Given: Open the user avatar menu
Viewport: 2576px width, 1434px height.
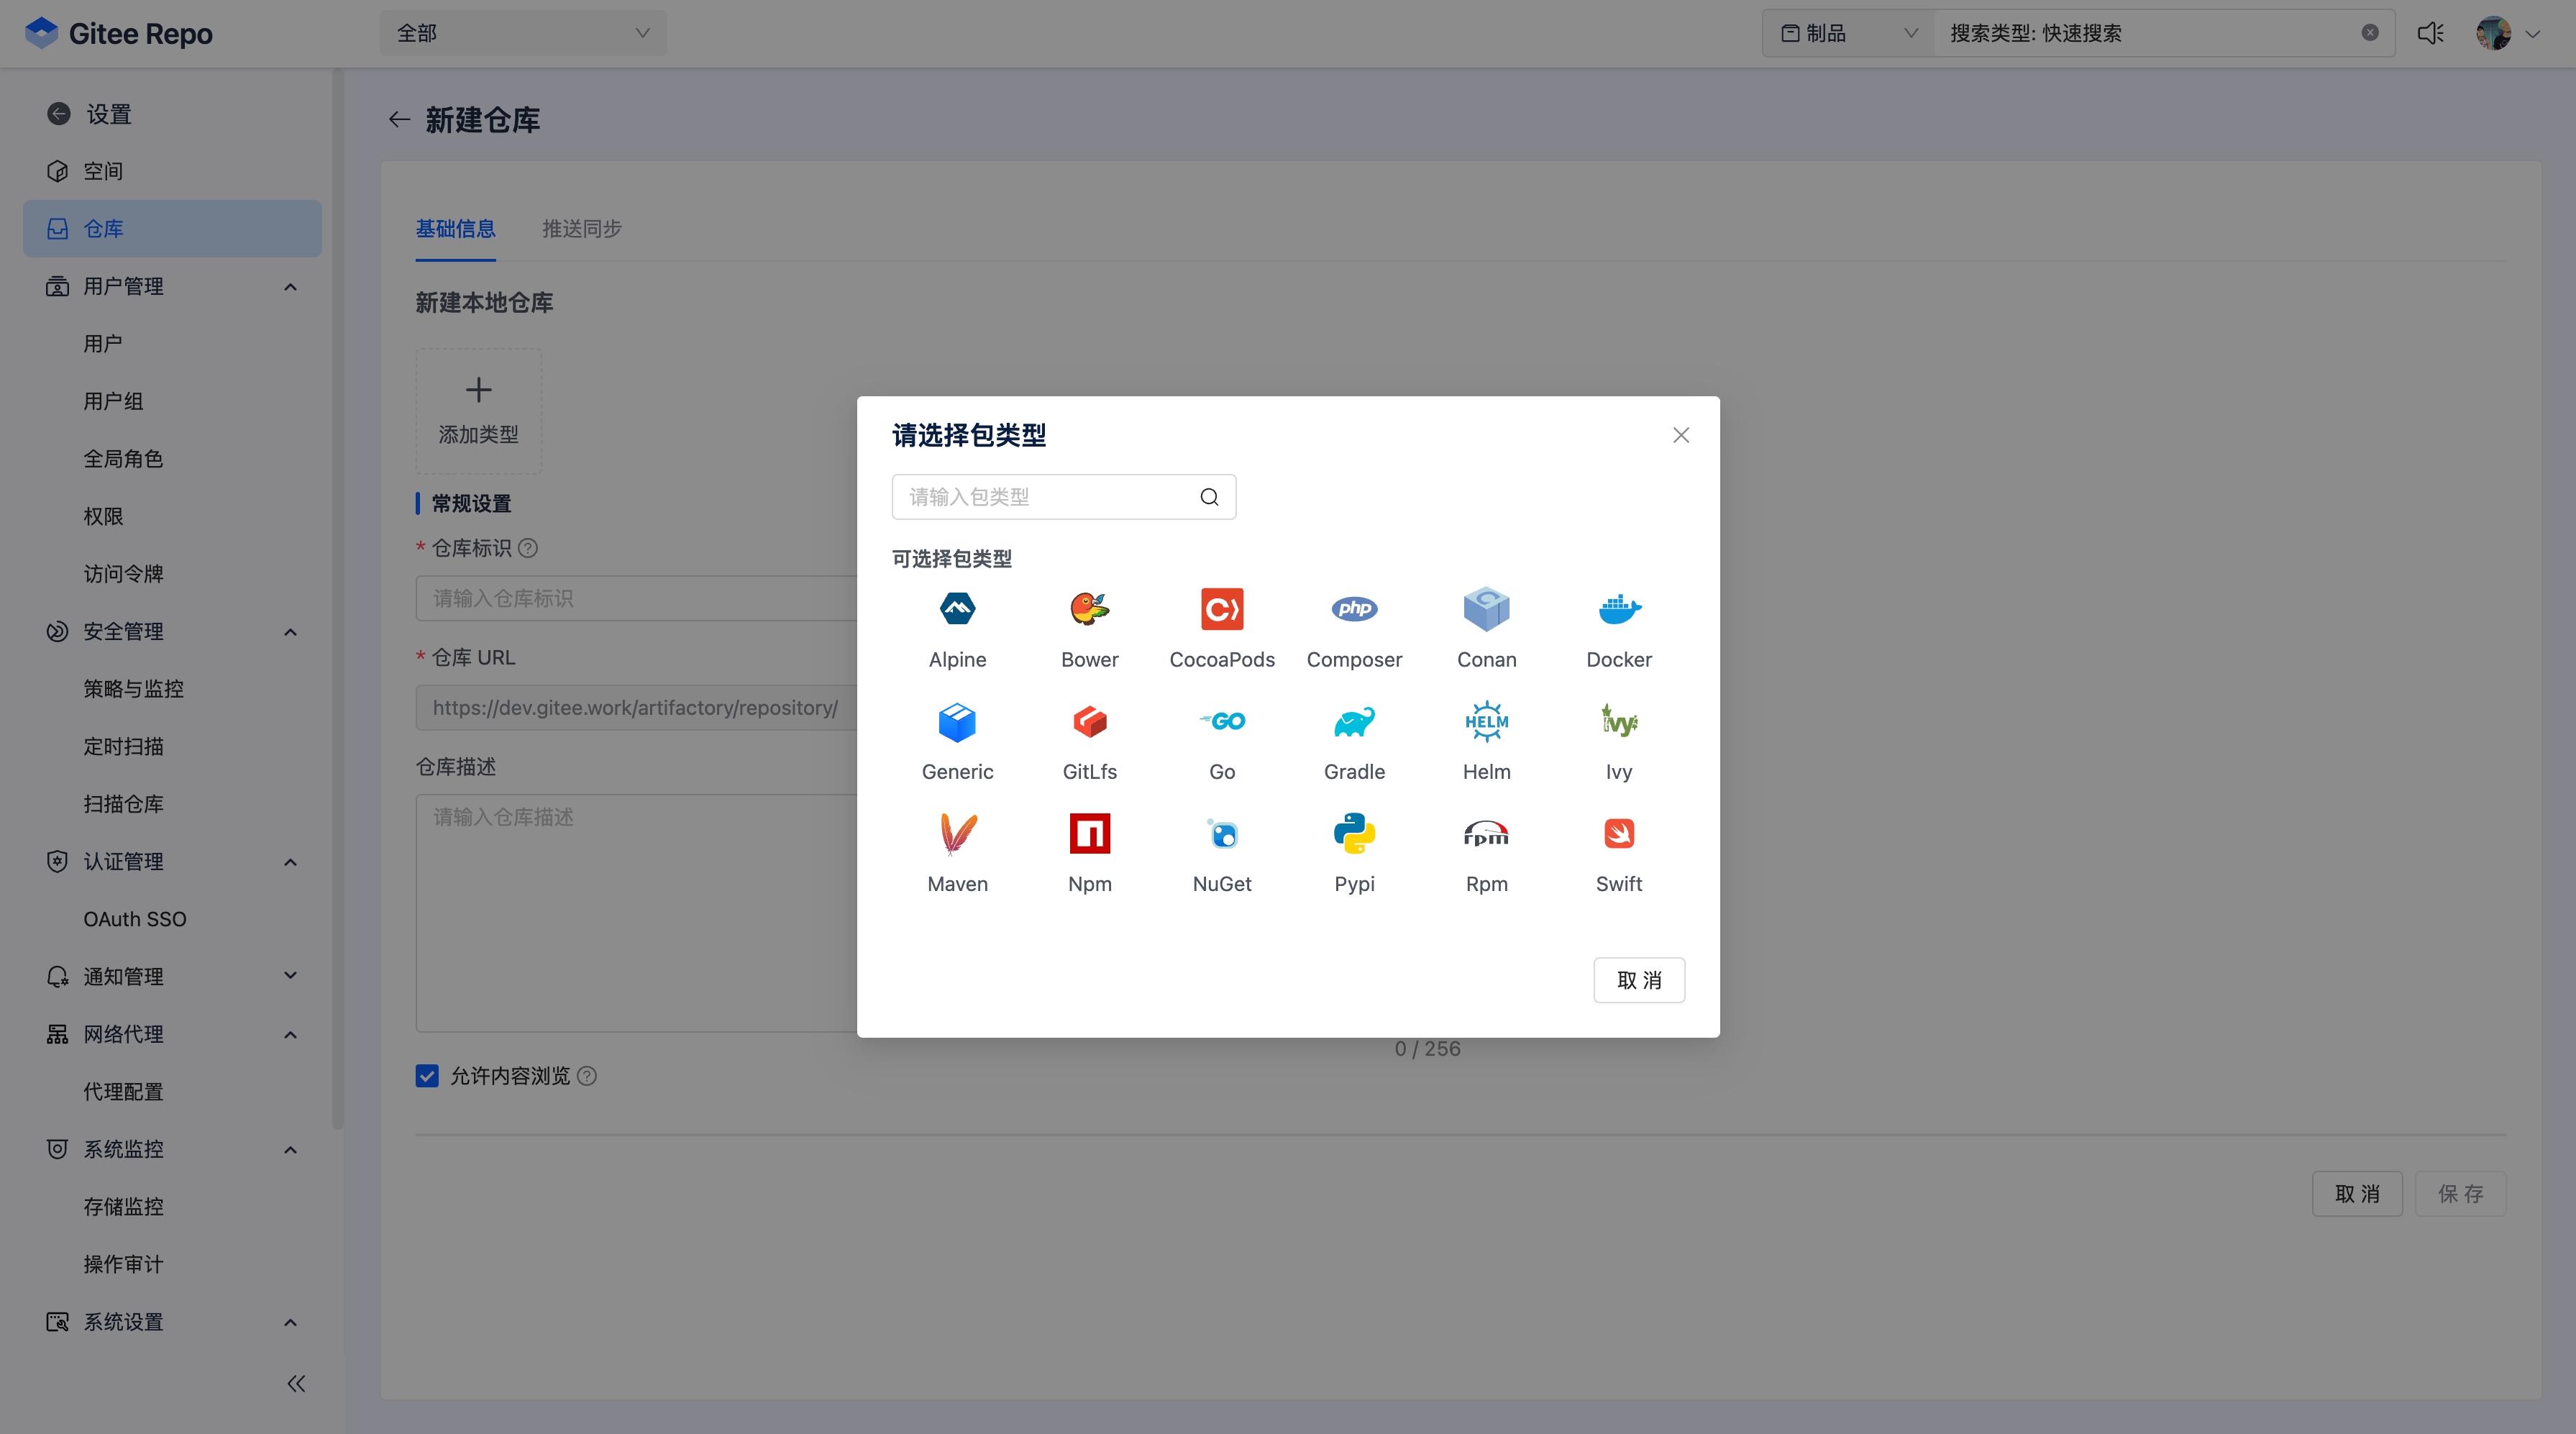Looking at the screenshot, I should pyautogui.click(x=2508, y=33).
